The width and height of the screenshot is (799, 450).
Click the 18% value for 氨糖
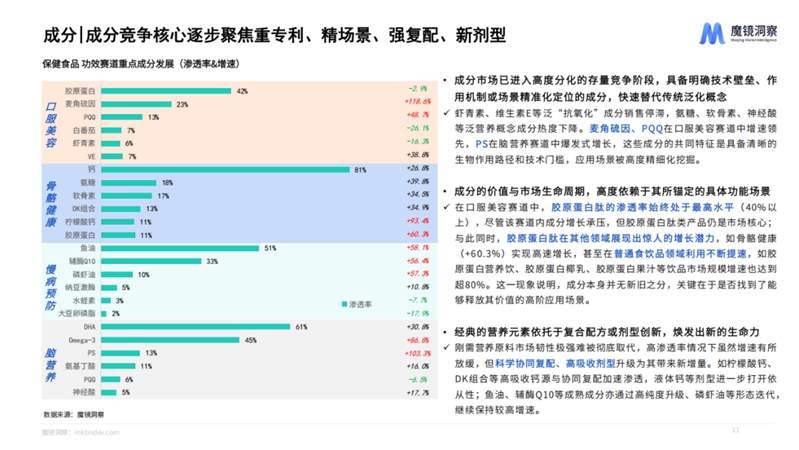point(167,182)
